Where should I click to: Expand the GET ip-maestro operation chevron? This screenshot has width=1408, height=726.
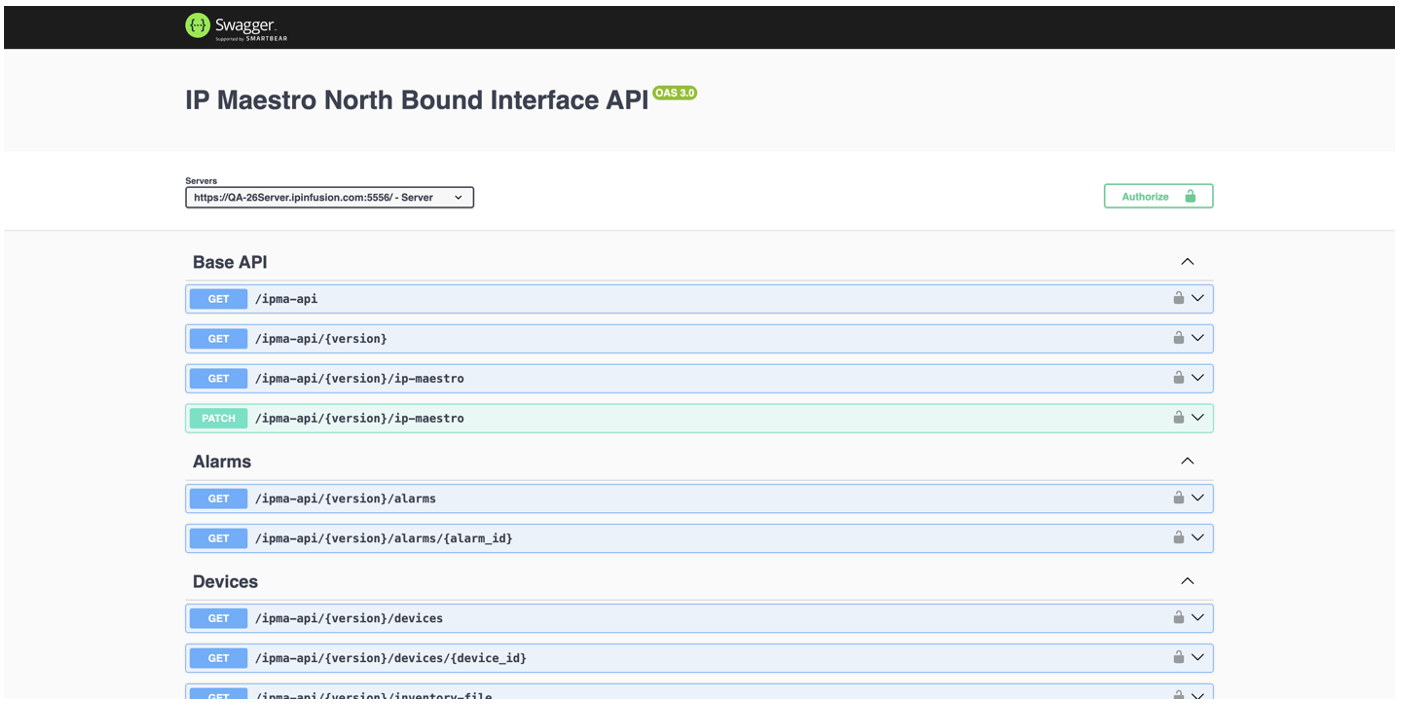point(1197,378)
